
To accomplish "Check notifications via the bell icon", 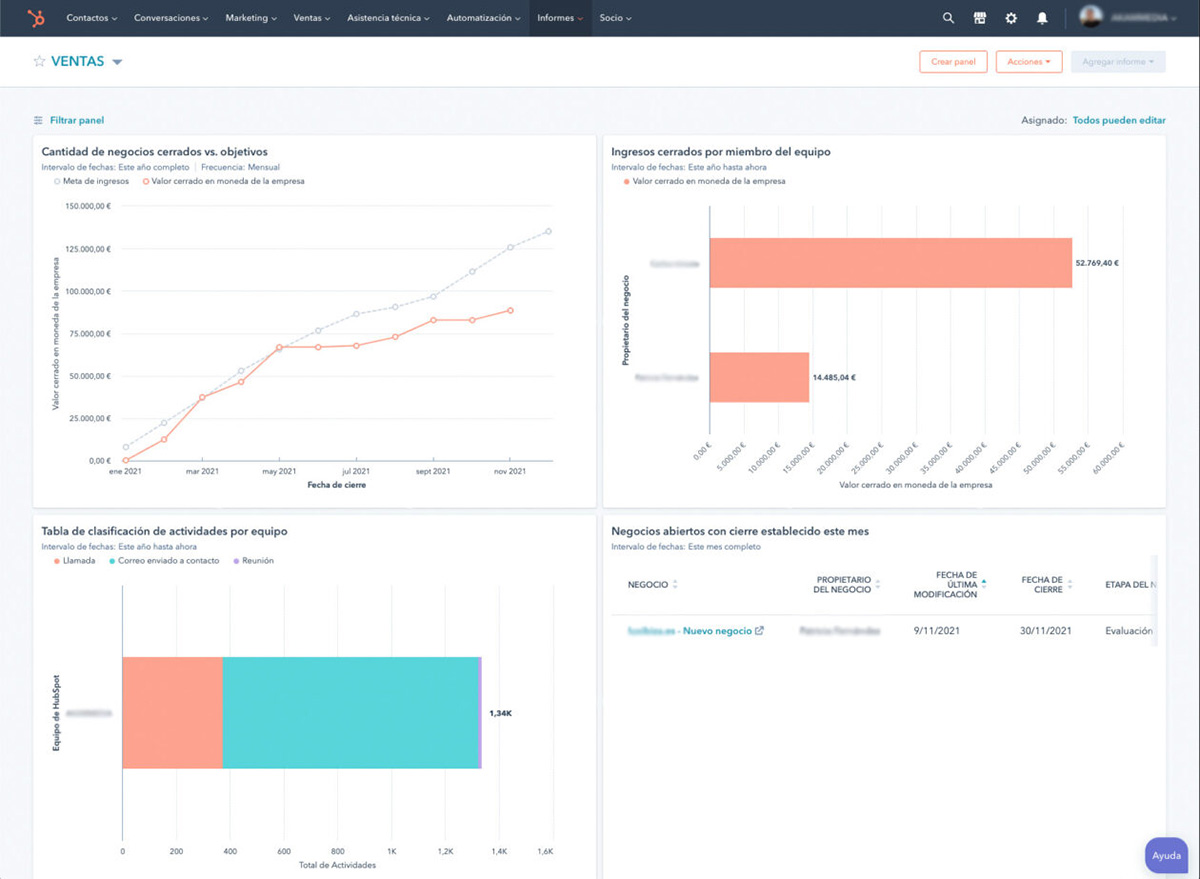I will coord(1042,17).
